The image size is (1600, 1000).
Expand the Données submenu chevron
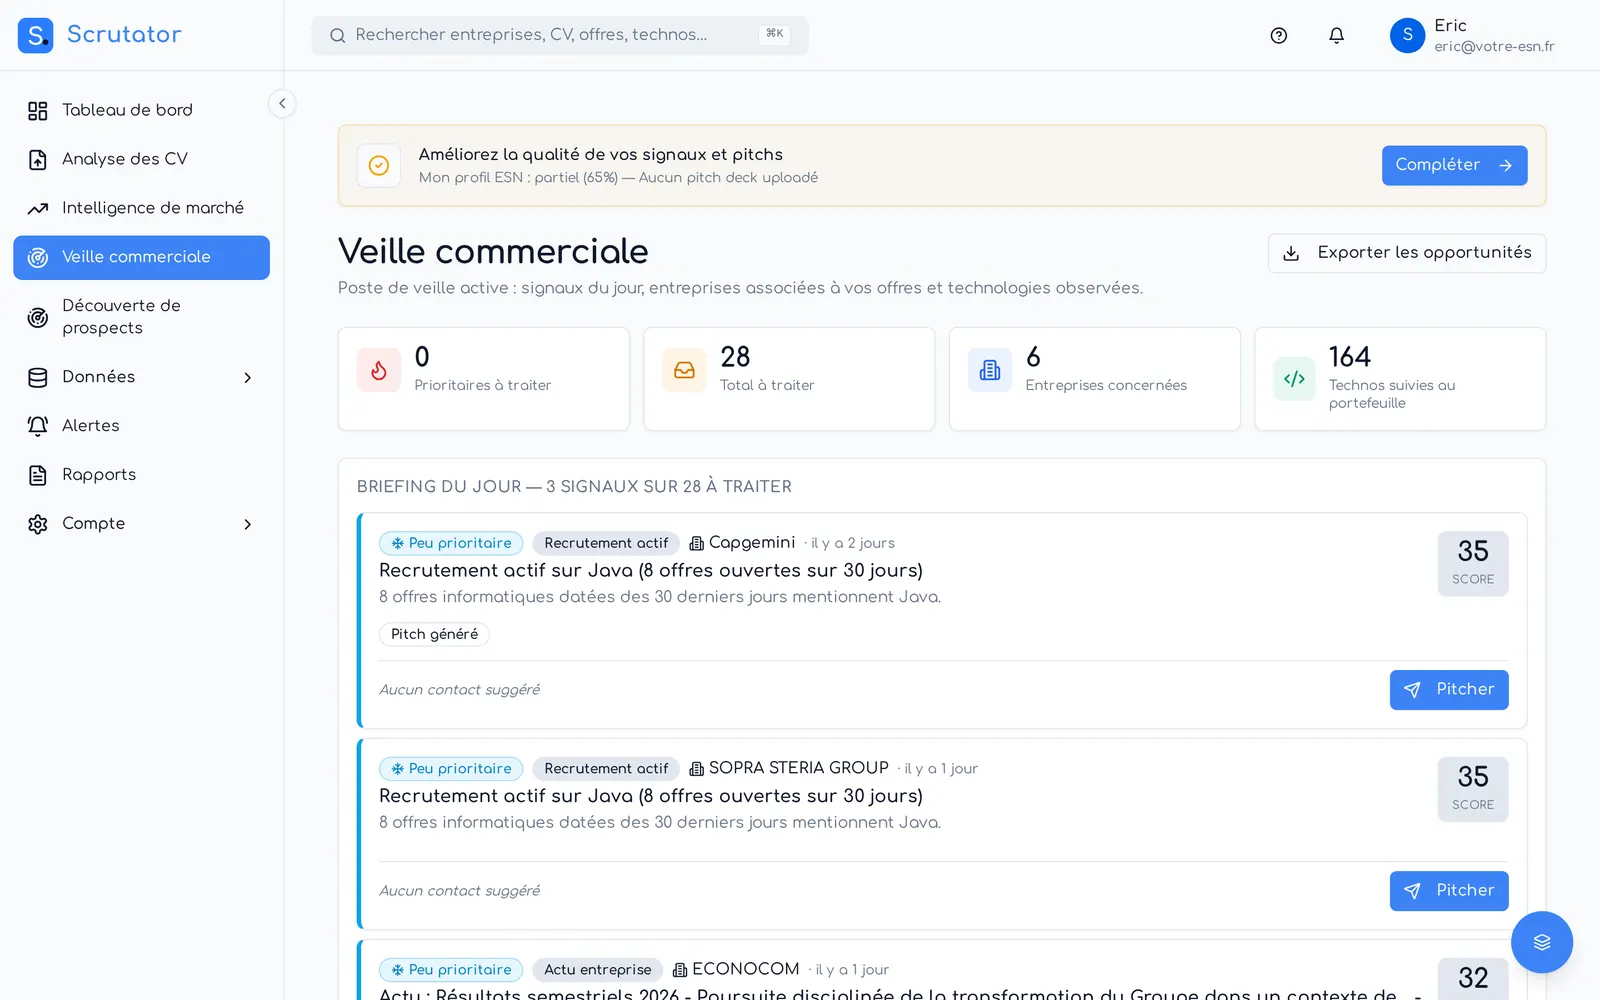248,377
